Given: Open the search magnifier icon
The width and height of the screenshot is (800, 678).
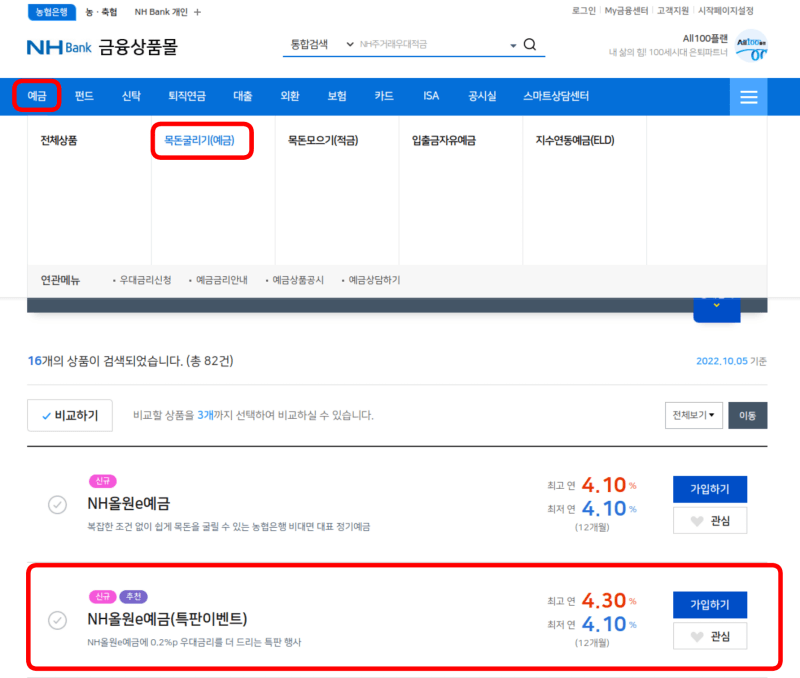Looking at the screenshot, I should click(x=530, y=44).
